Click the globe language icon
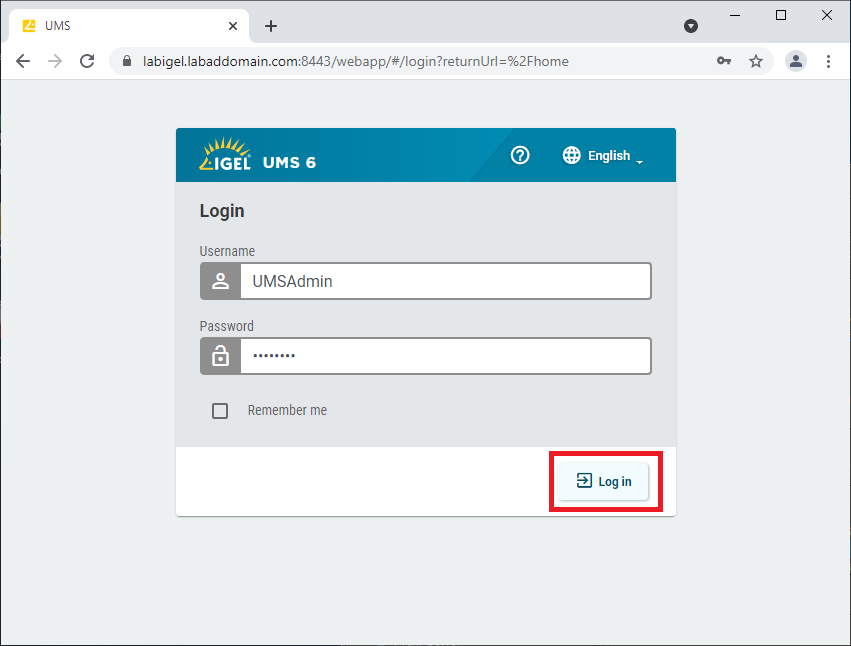The height and width of the screenshot is (646, 851). click(572, 155)
